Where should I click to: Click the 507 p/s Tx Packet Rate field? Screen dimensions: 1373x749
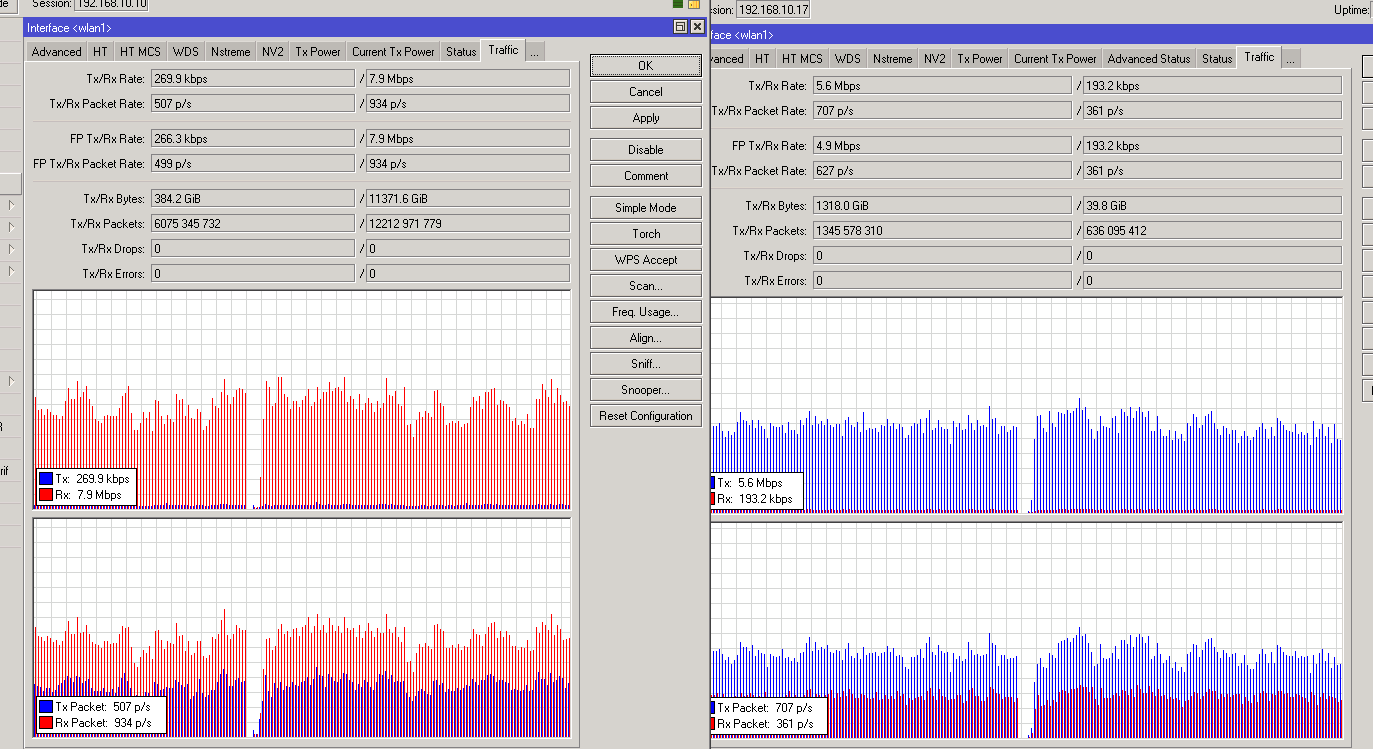point(252,103)
